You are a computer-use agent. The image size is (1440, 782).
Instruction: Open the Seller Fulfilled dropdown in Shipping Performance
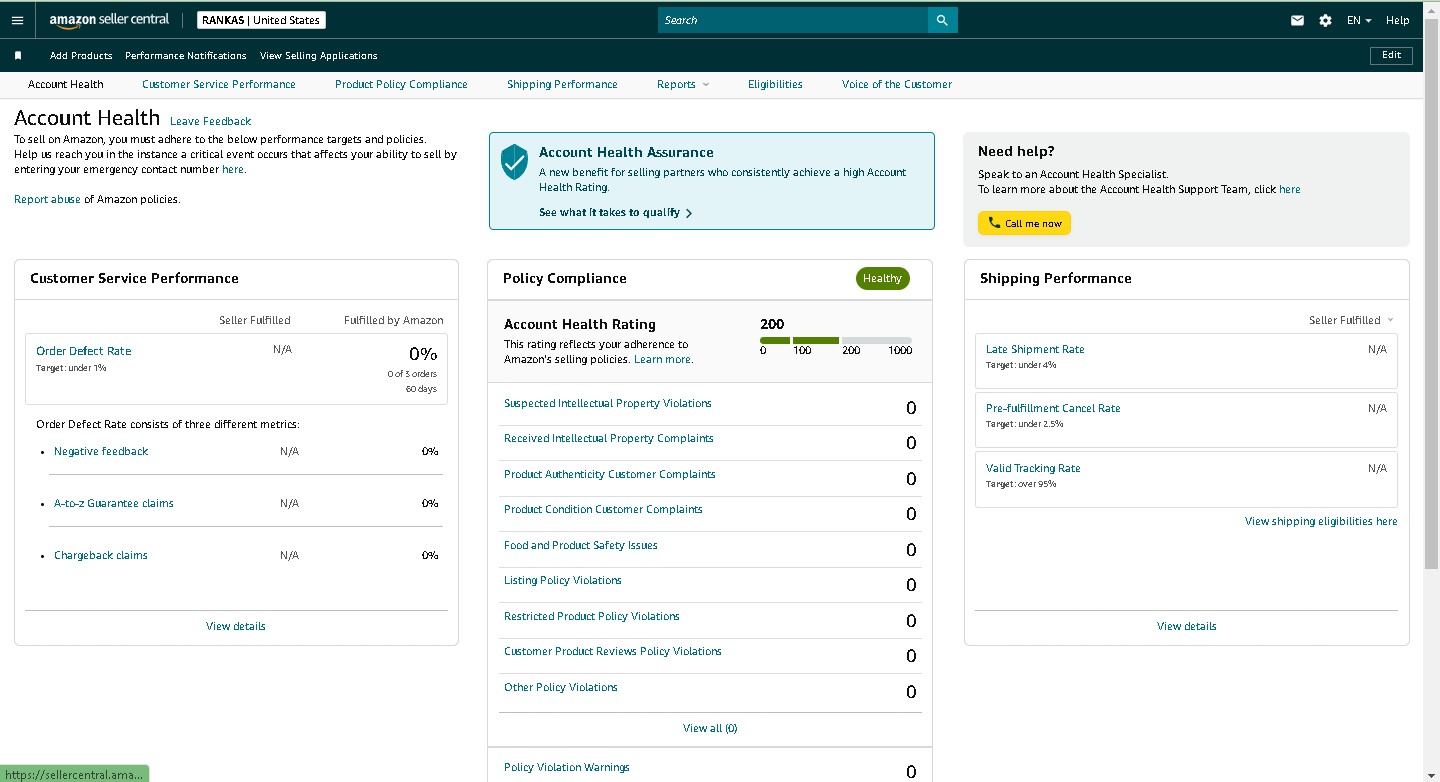pos(1351,320)
